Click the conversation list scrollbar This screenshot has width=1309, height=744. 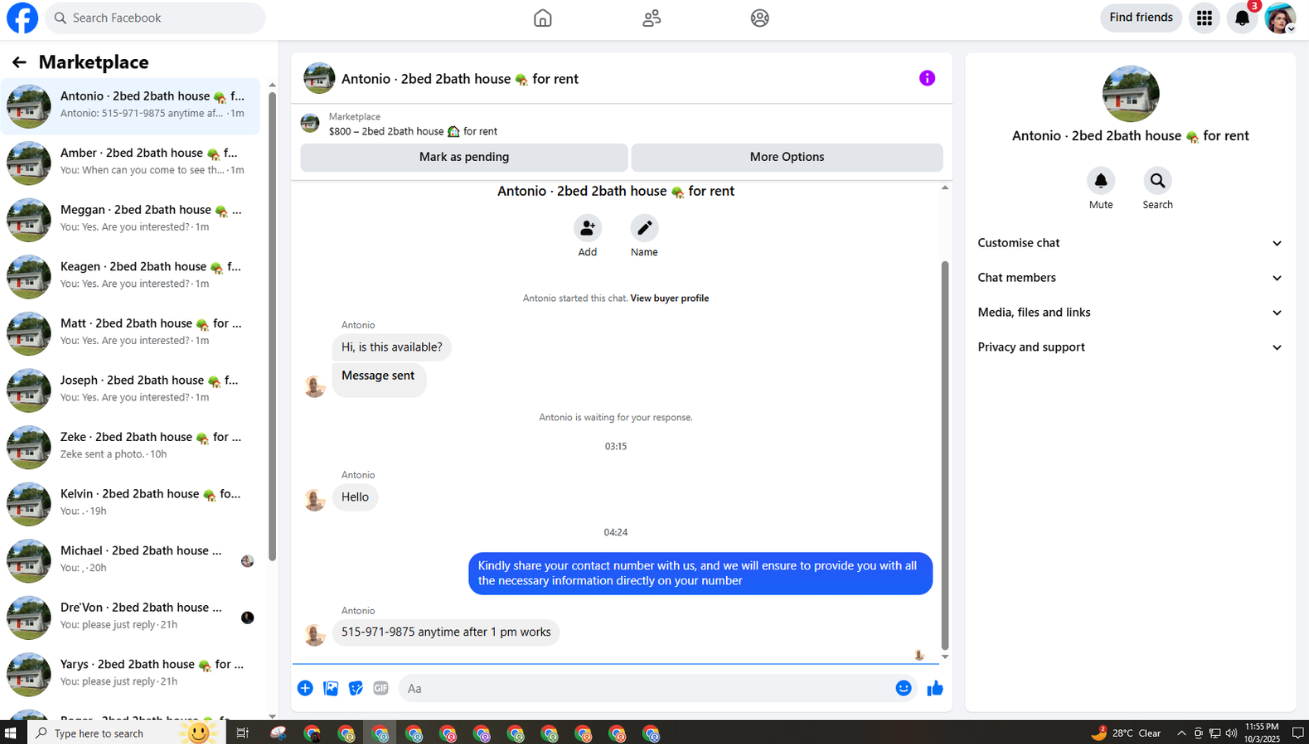point(271,325)
